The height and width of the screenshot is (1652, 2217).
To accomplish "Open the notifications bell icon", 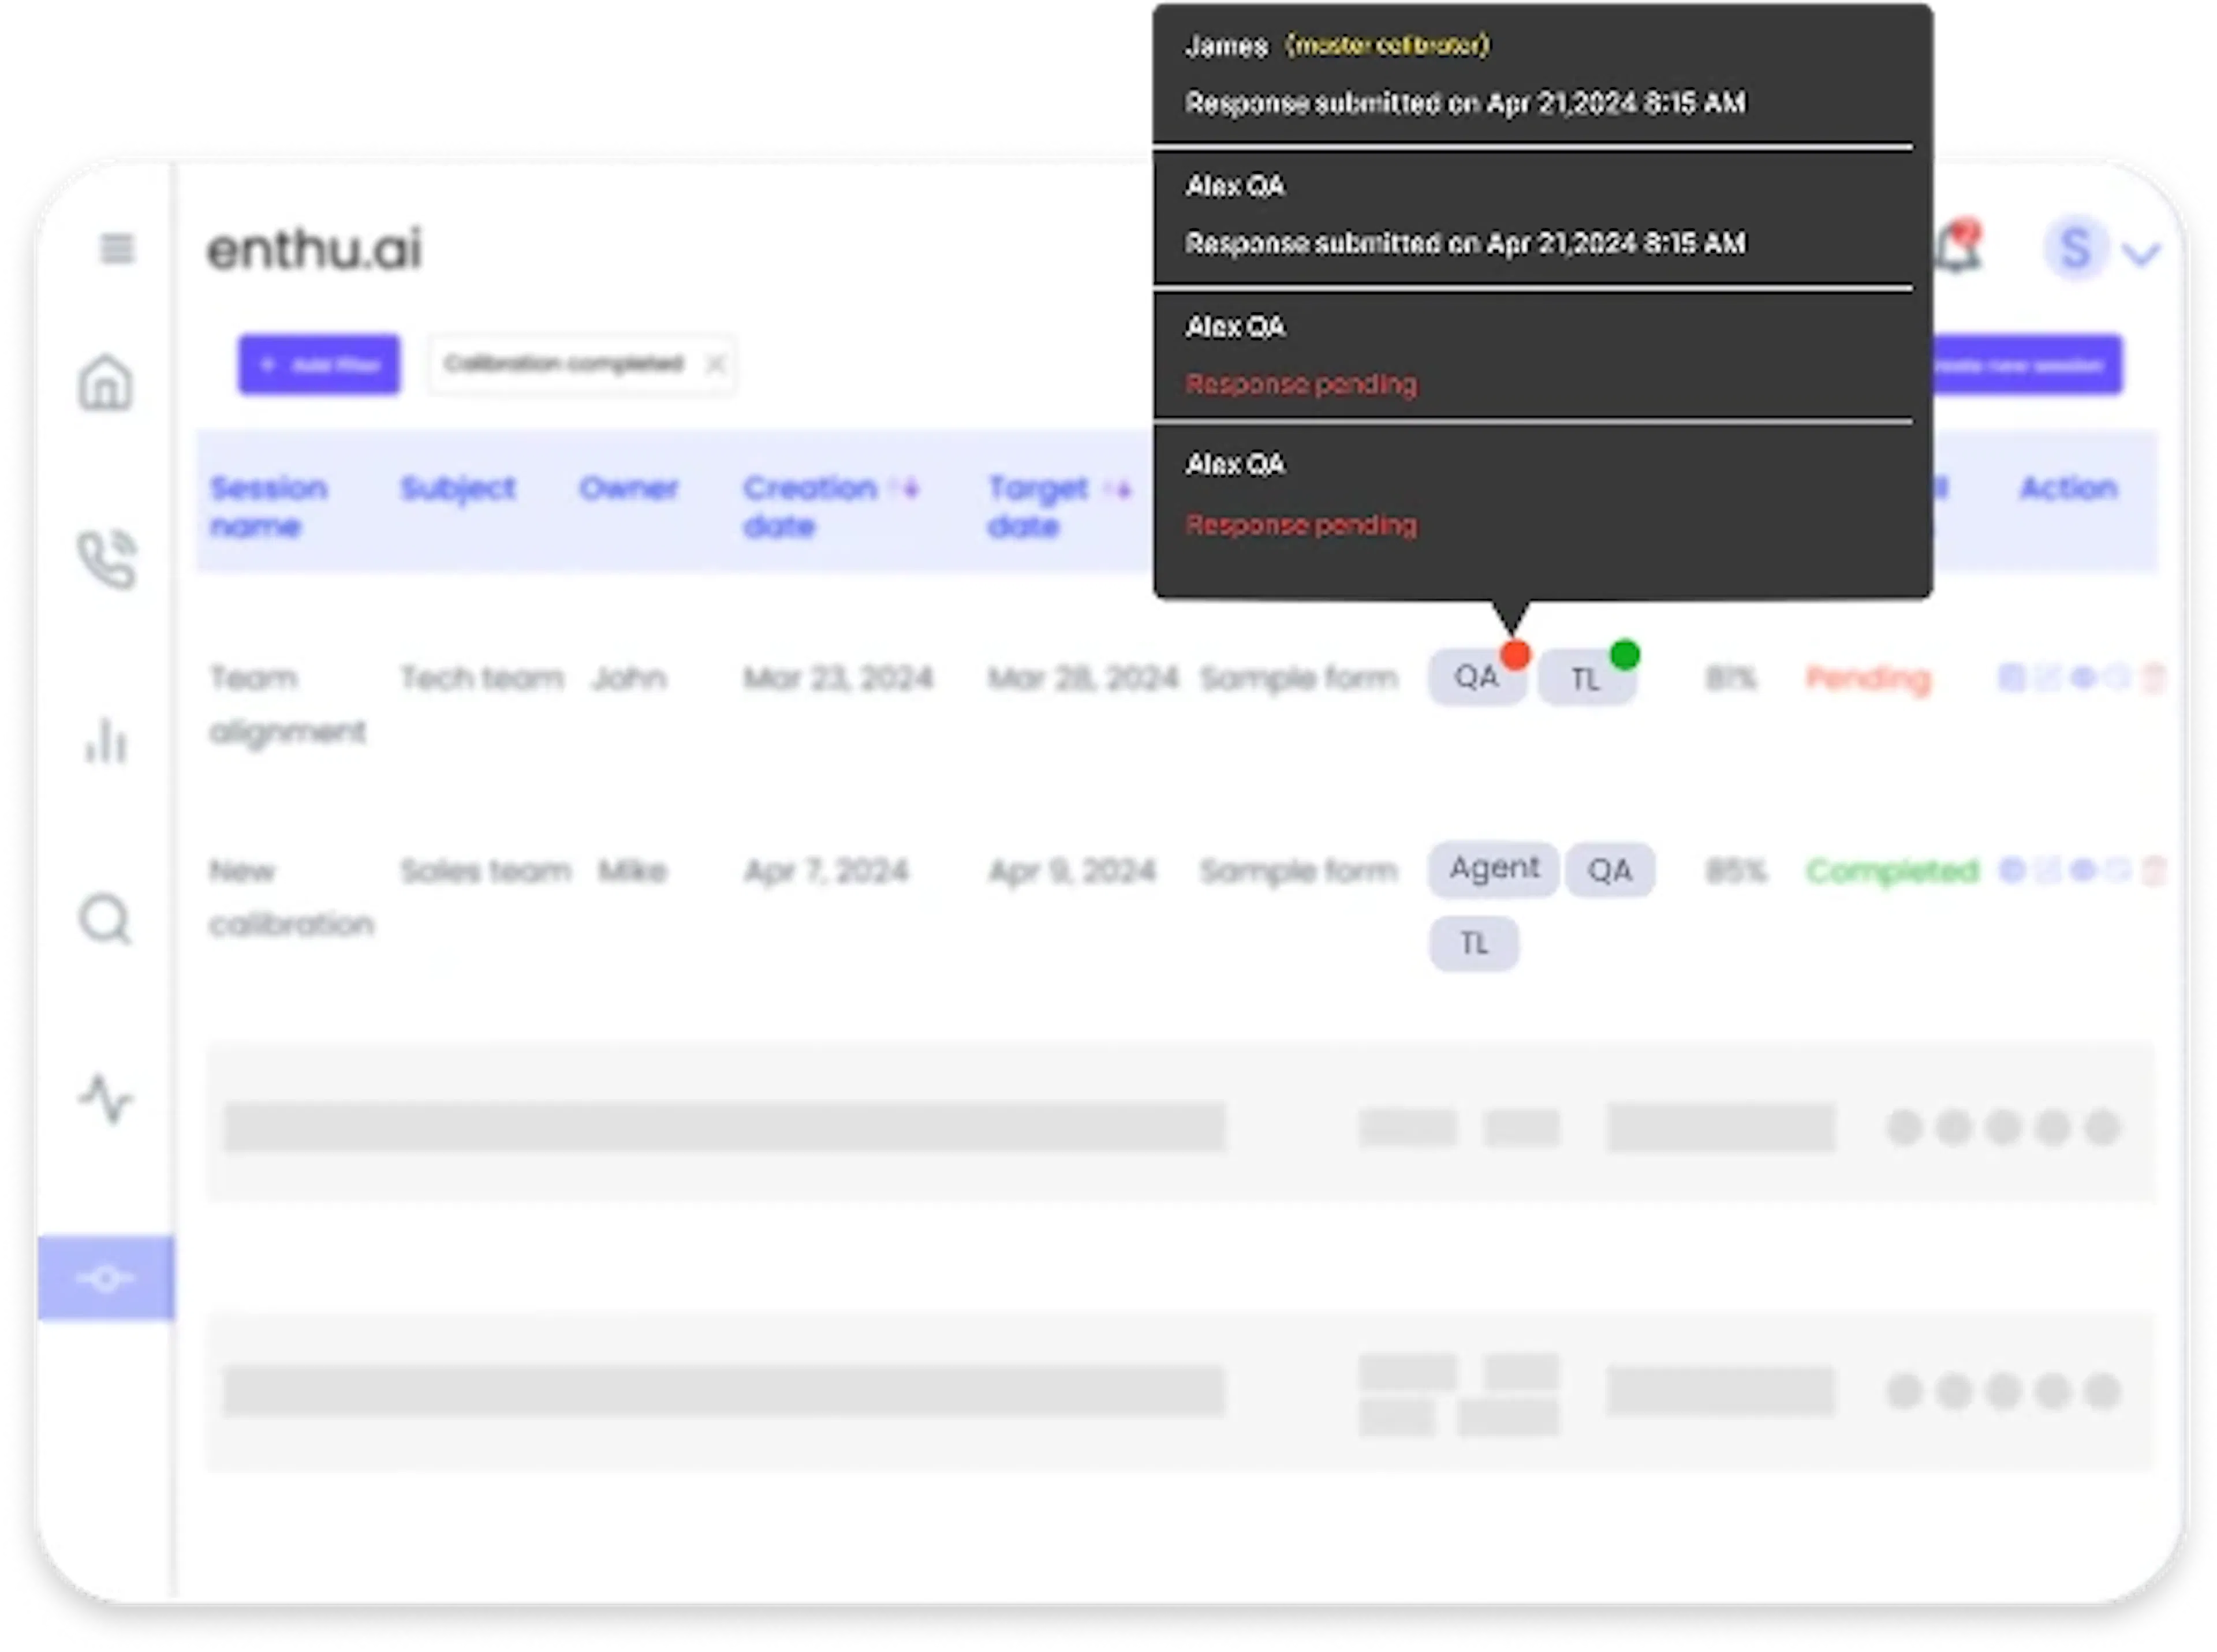I will [x=1957, y=247].
